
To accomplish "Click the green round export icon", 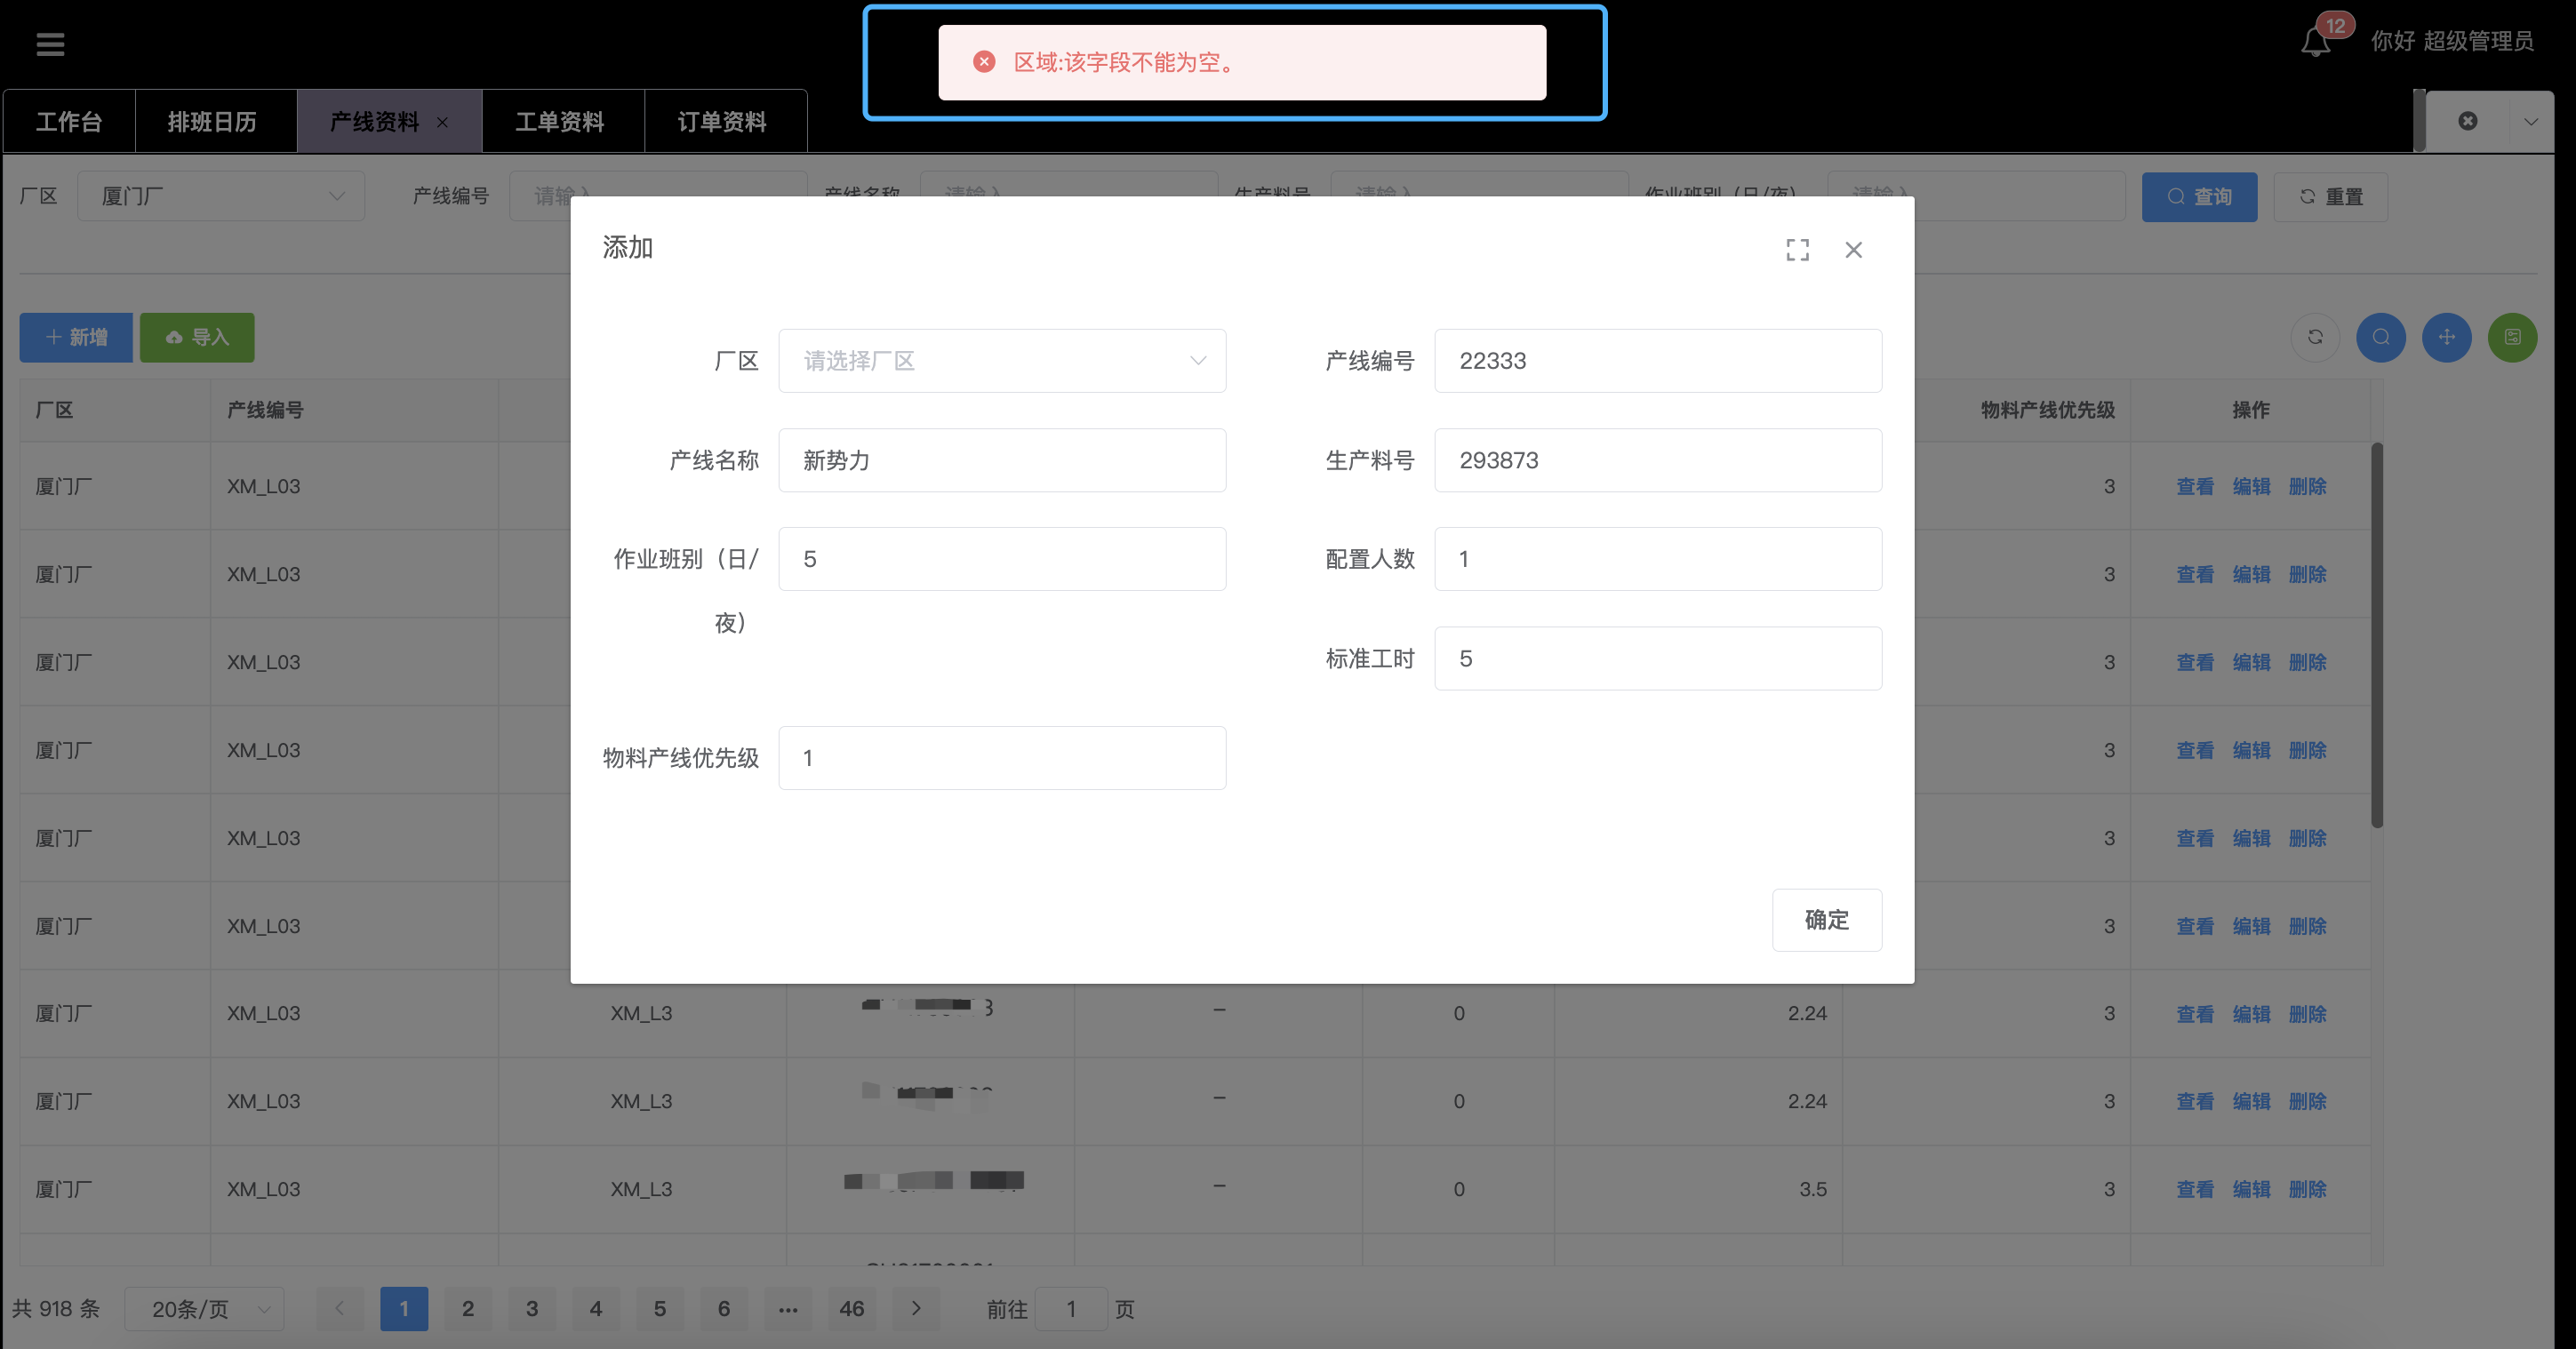I will [x=2512, y=337].
